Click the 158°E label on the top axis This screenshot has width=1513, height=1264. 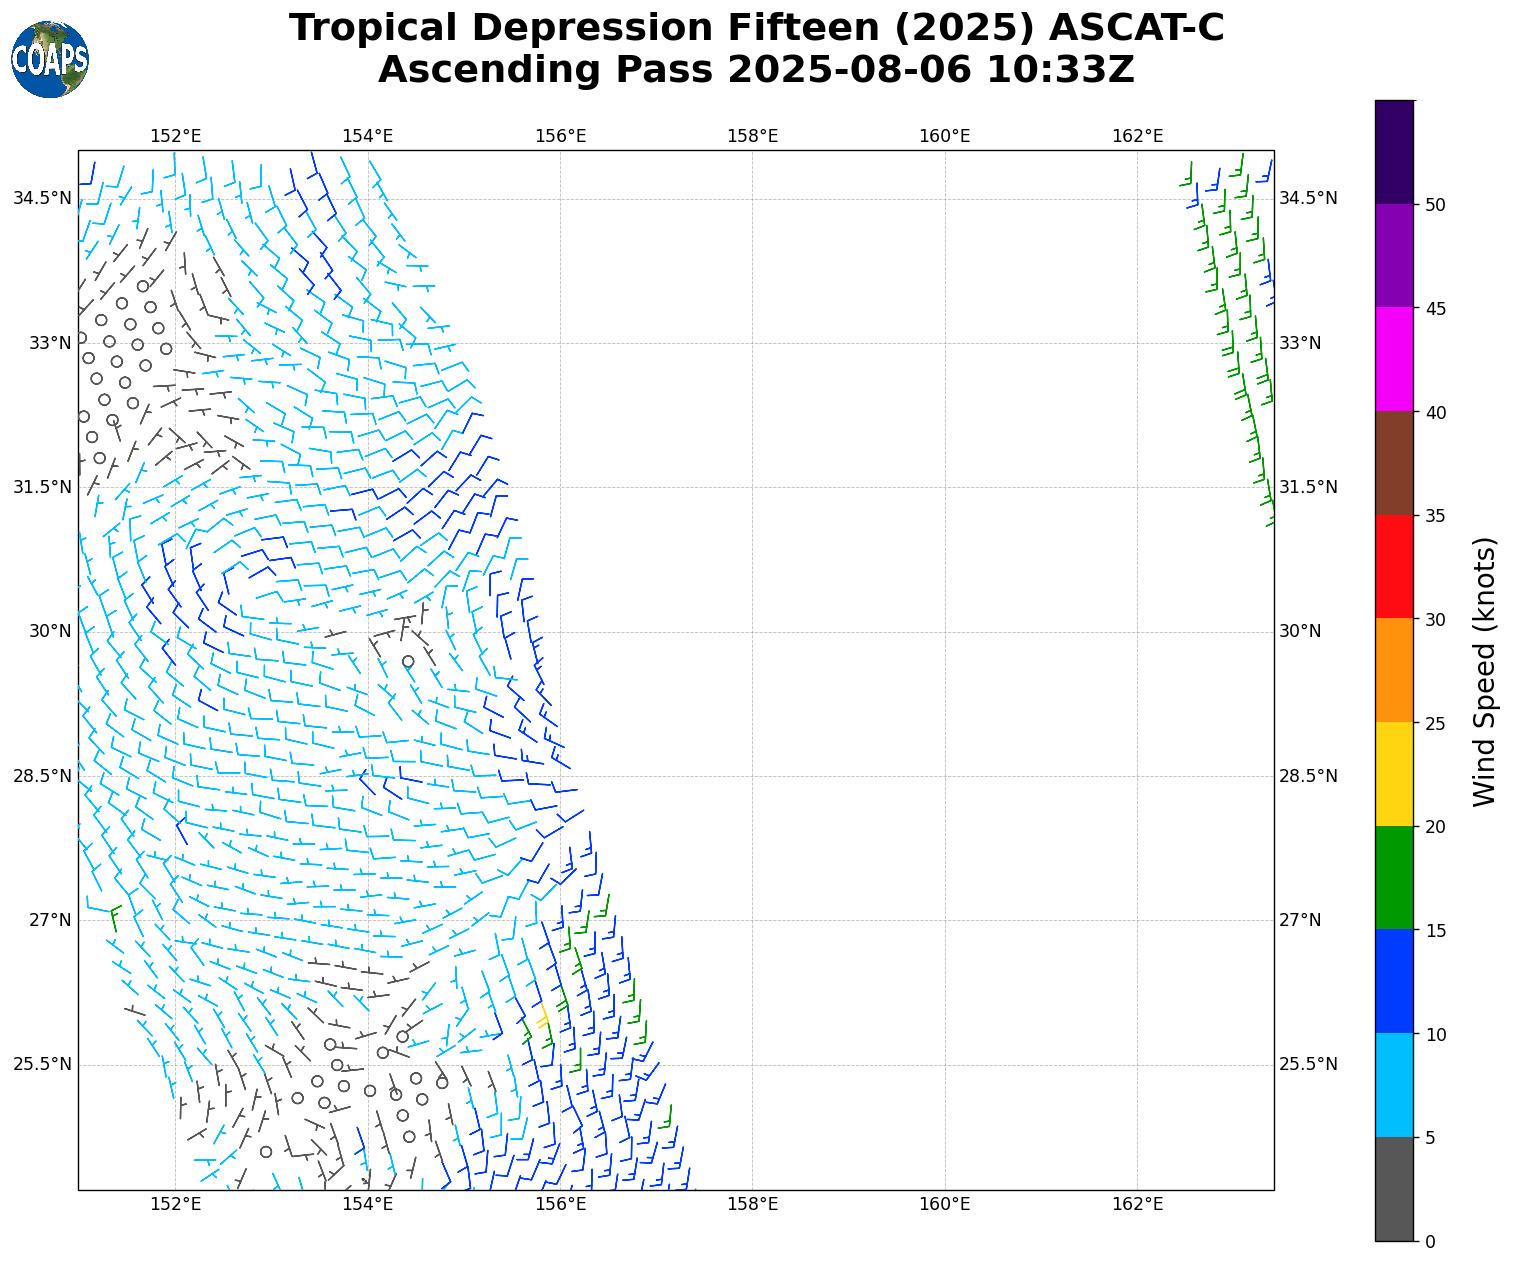click(x=752, y=136)
